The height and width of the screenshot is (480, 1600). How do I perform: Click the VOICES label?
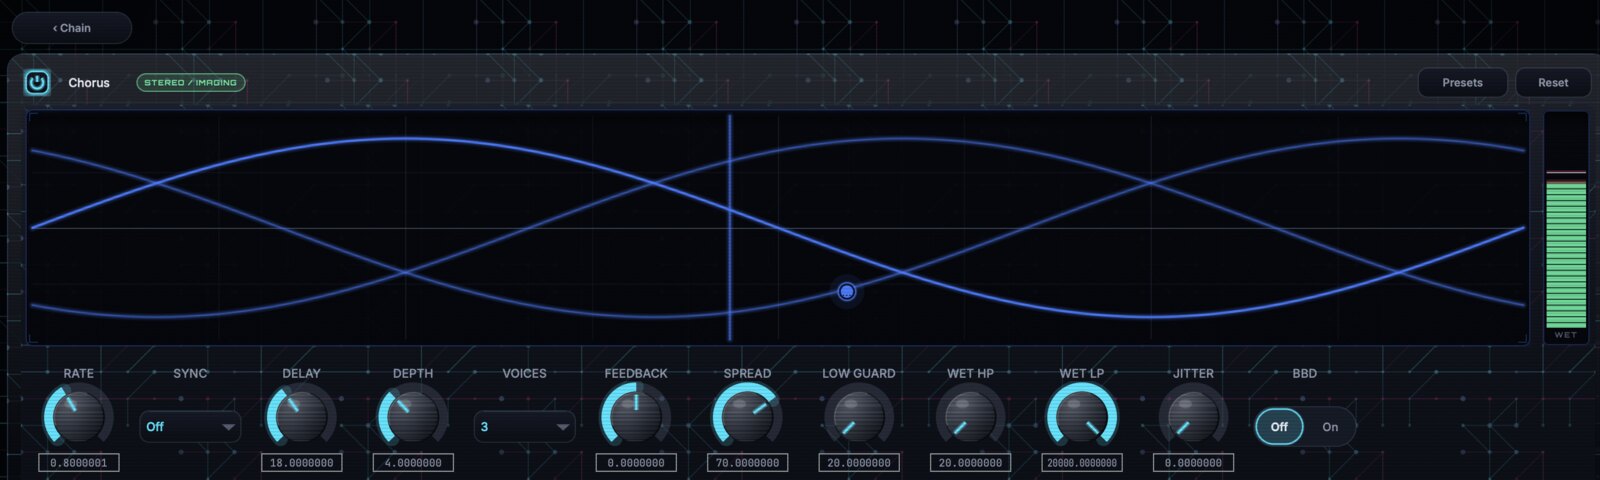[x=524, y=373]
